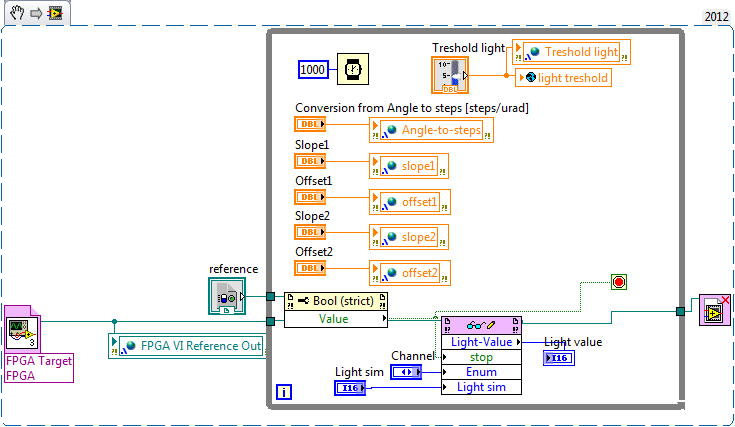Click the Open FPGA VI Reference icon
Screen dimensions: 735x427
click(x=22, y=329)
